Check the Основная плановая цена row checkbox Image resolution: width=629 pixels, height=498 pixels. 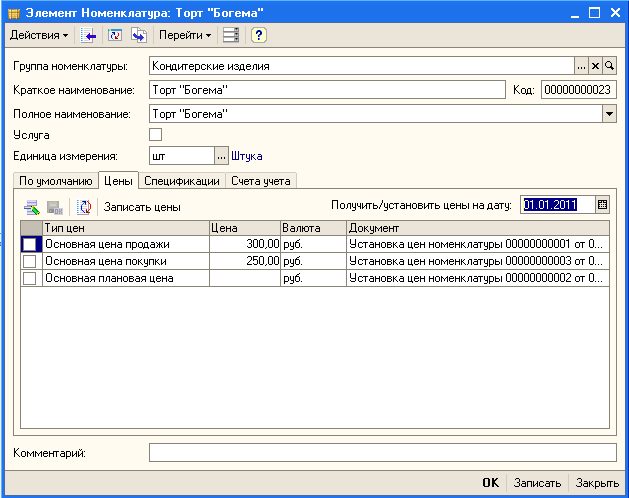point(30,278)
